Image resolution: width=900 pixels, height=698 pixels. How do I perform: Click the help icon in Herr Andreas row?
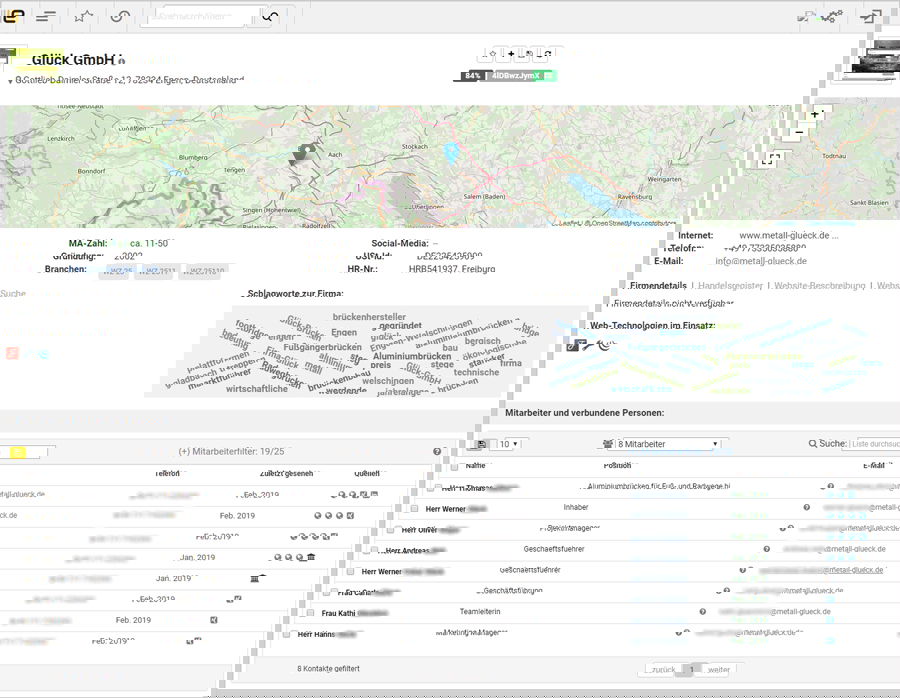pyautogui.click(x=766, y=549)
